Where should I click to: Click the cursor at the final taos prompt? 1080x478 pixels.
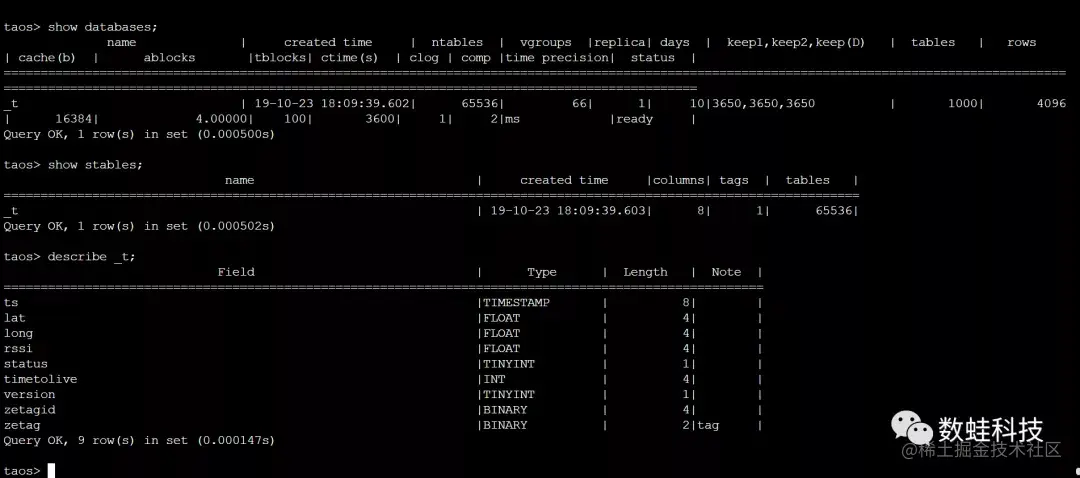(x=51, y=470)
